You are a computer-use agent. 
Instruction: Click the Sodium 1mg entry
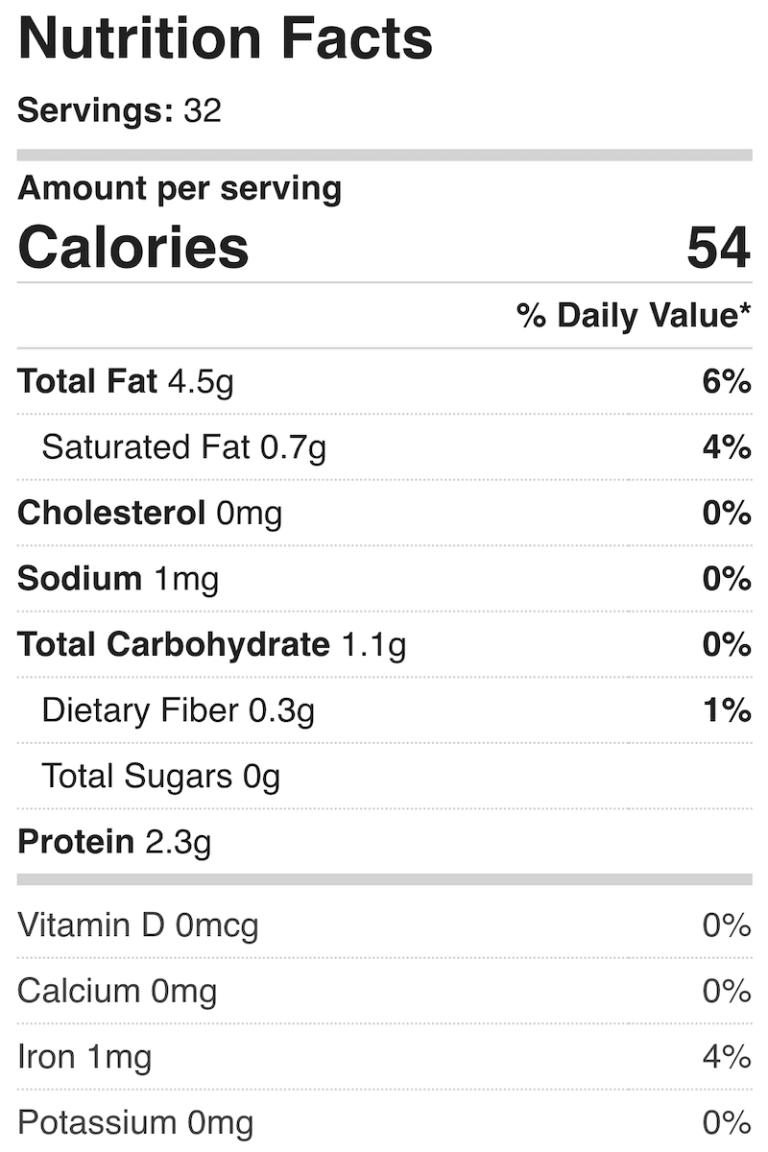118,579
